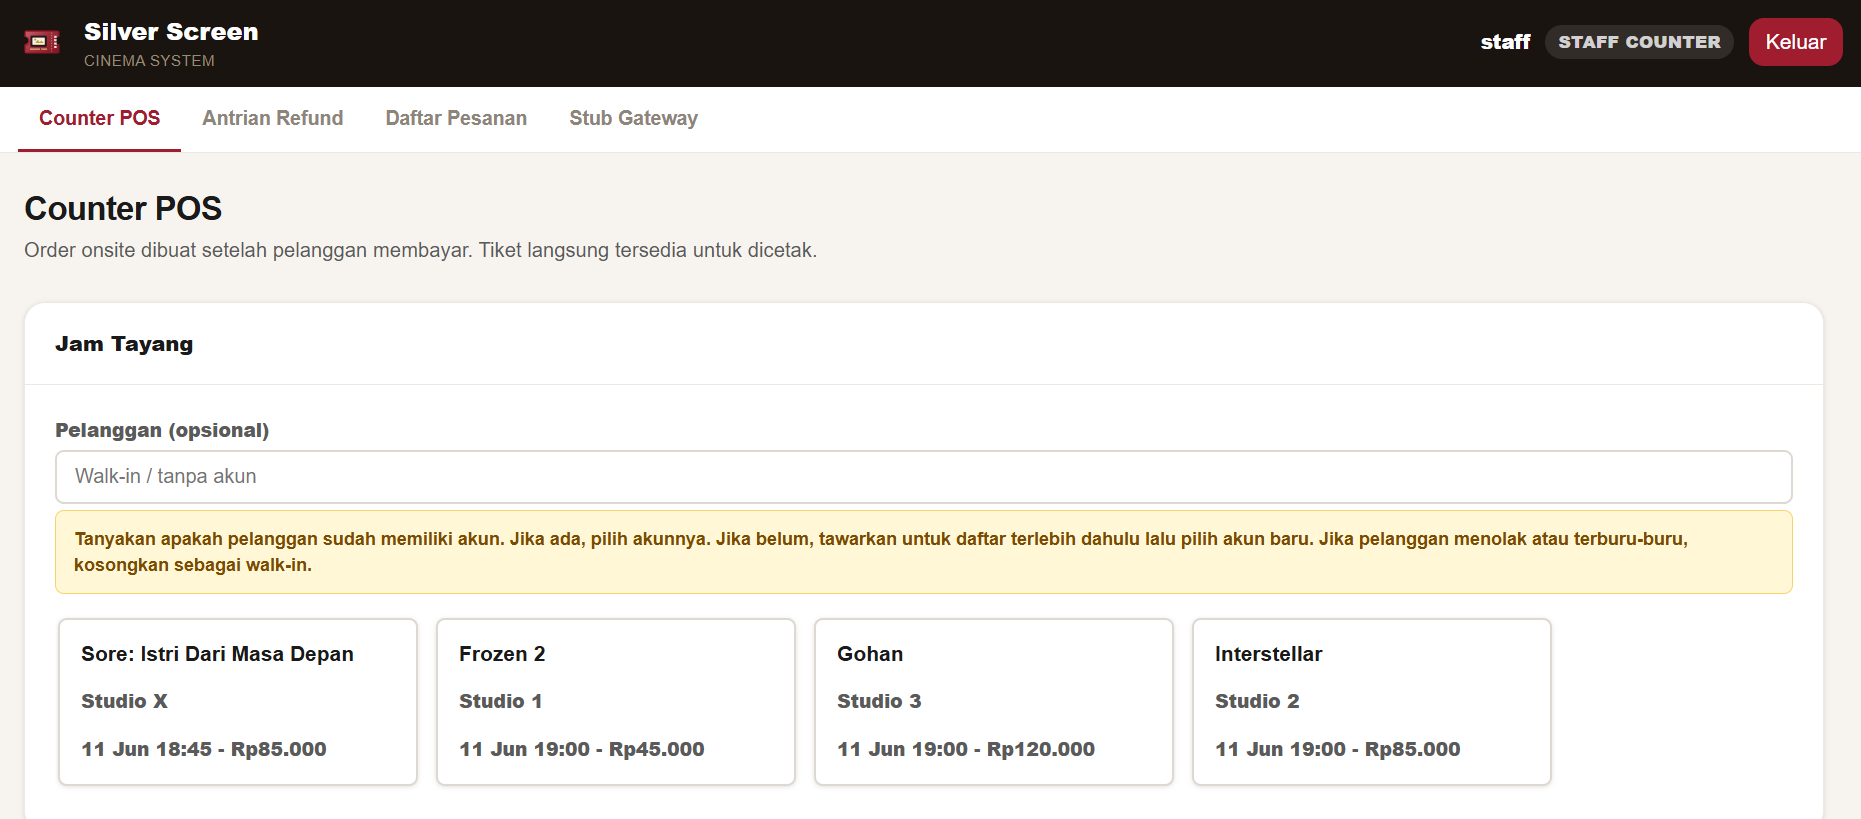Screen dimensions: 1861x819
Task: Choose the Frozen 2 showtime card
Action: pos(616,701)
